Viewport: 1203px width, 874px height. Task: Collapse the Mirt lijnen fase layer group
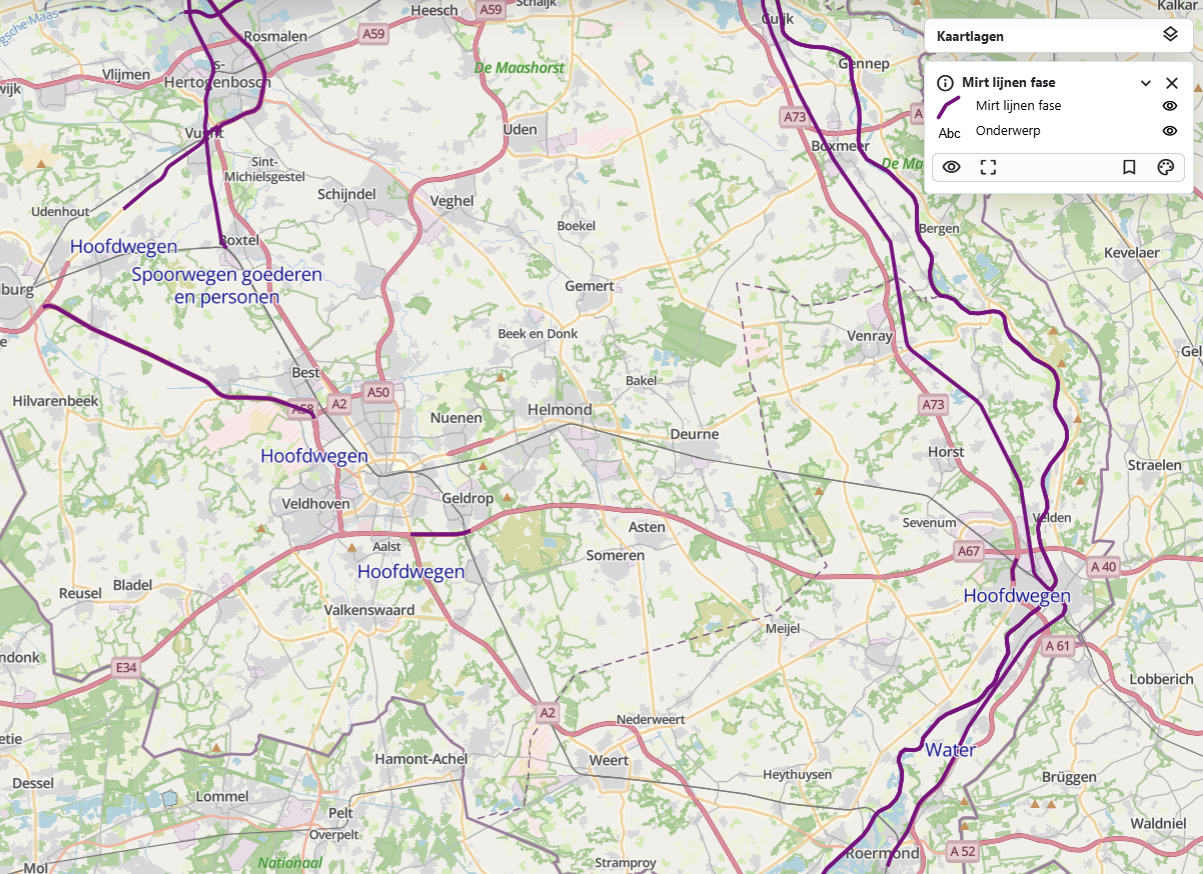click(x=1146, y=83)
